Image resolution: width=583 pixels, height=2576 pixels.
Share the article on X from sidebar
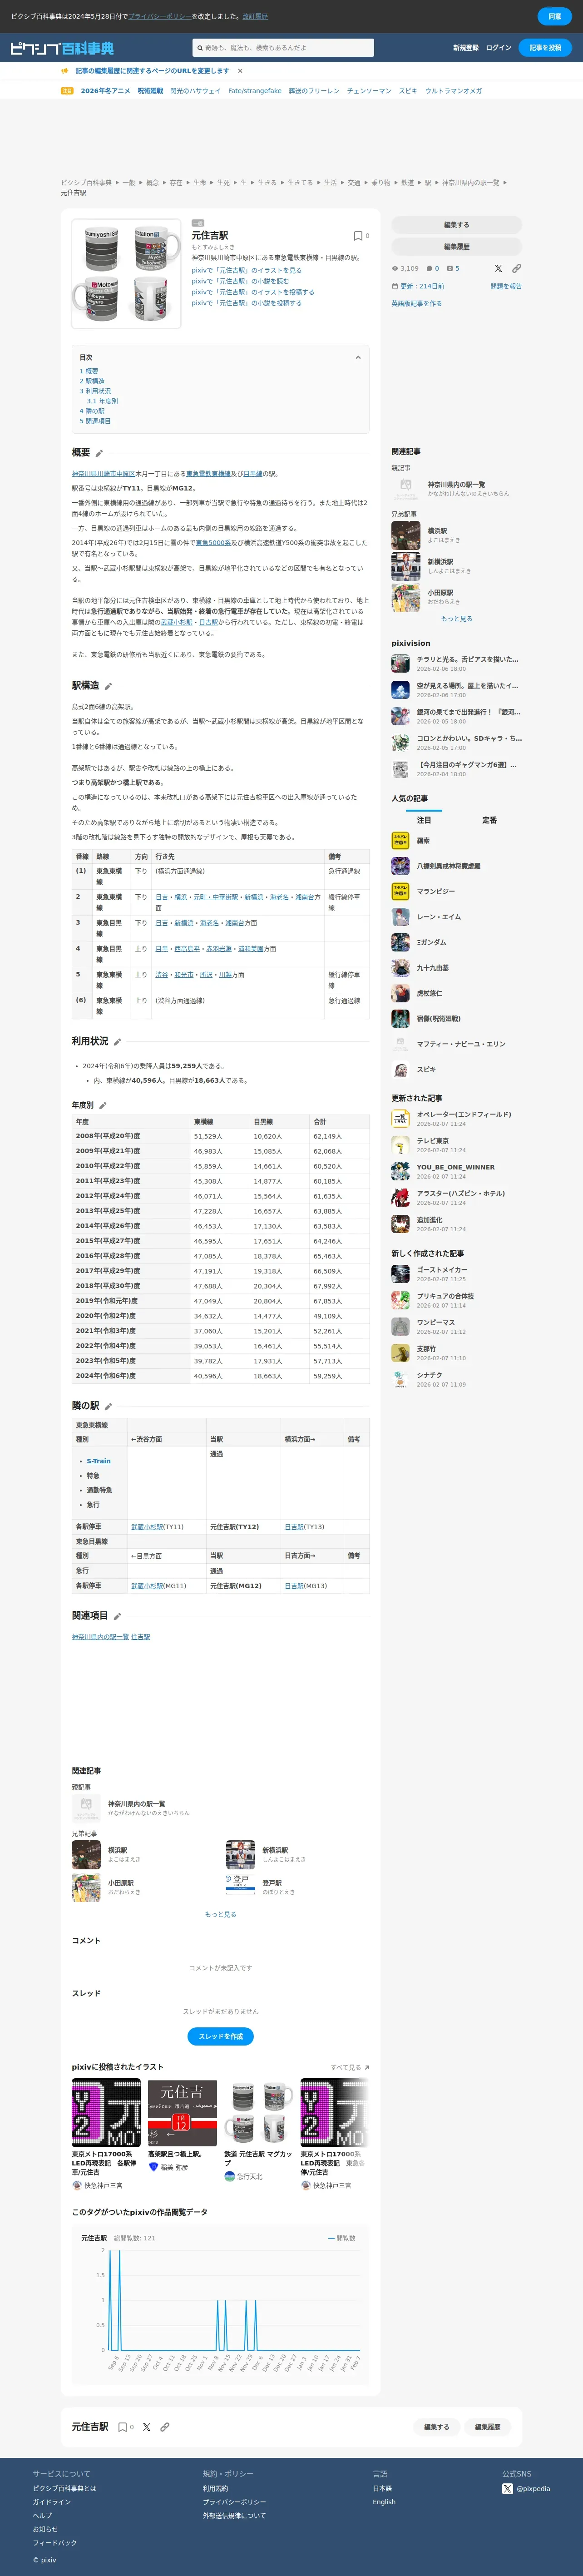click(498, 269)
